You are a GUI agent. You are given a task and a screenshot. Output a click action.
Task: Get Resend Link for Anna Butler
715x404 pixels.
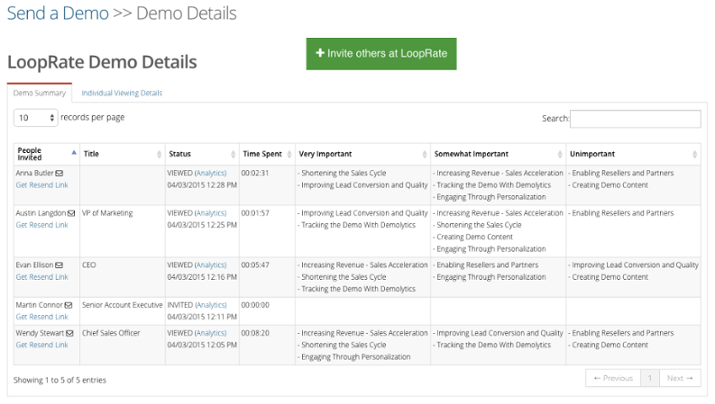pyautogui.click(x=42, y=185)
